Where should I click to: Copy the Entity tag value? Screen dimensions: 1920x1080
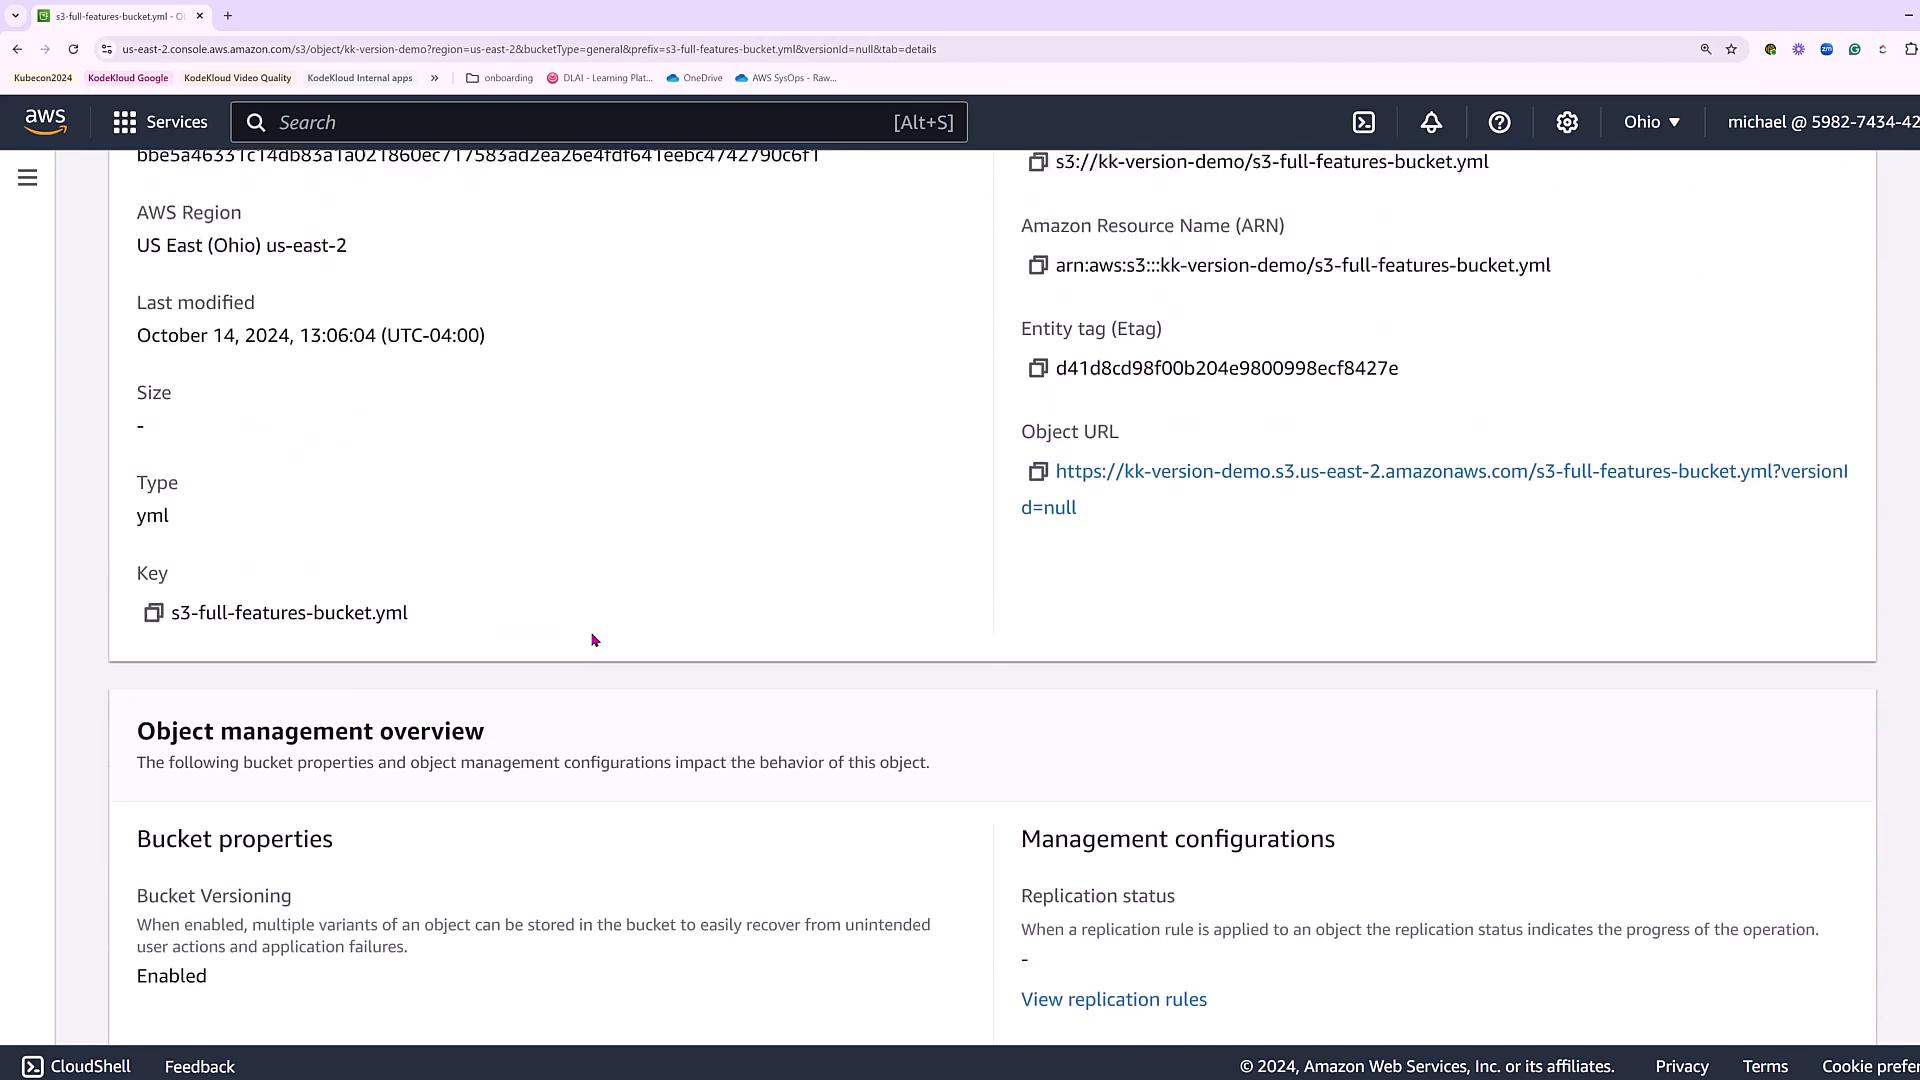(x=1037, y=368)
